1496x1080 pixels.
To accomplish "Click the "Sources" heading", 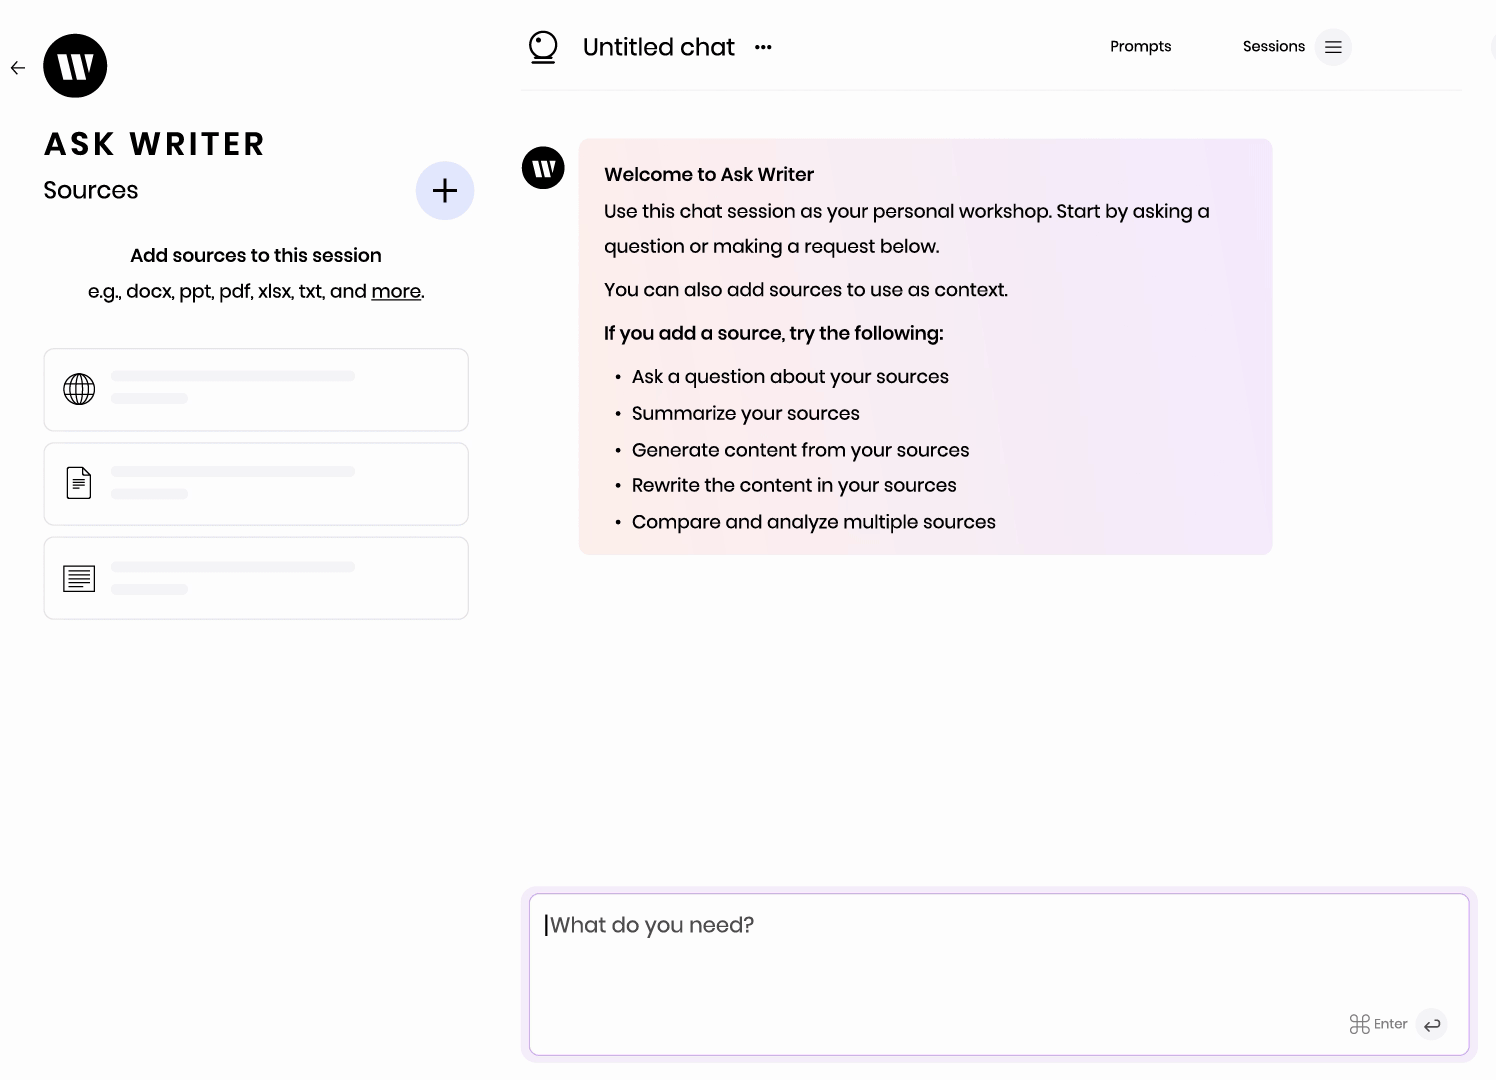I will point(91,190).
